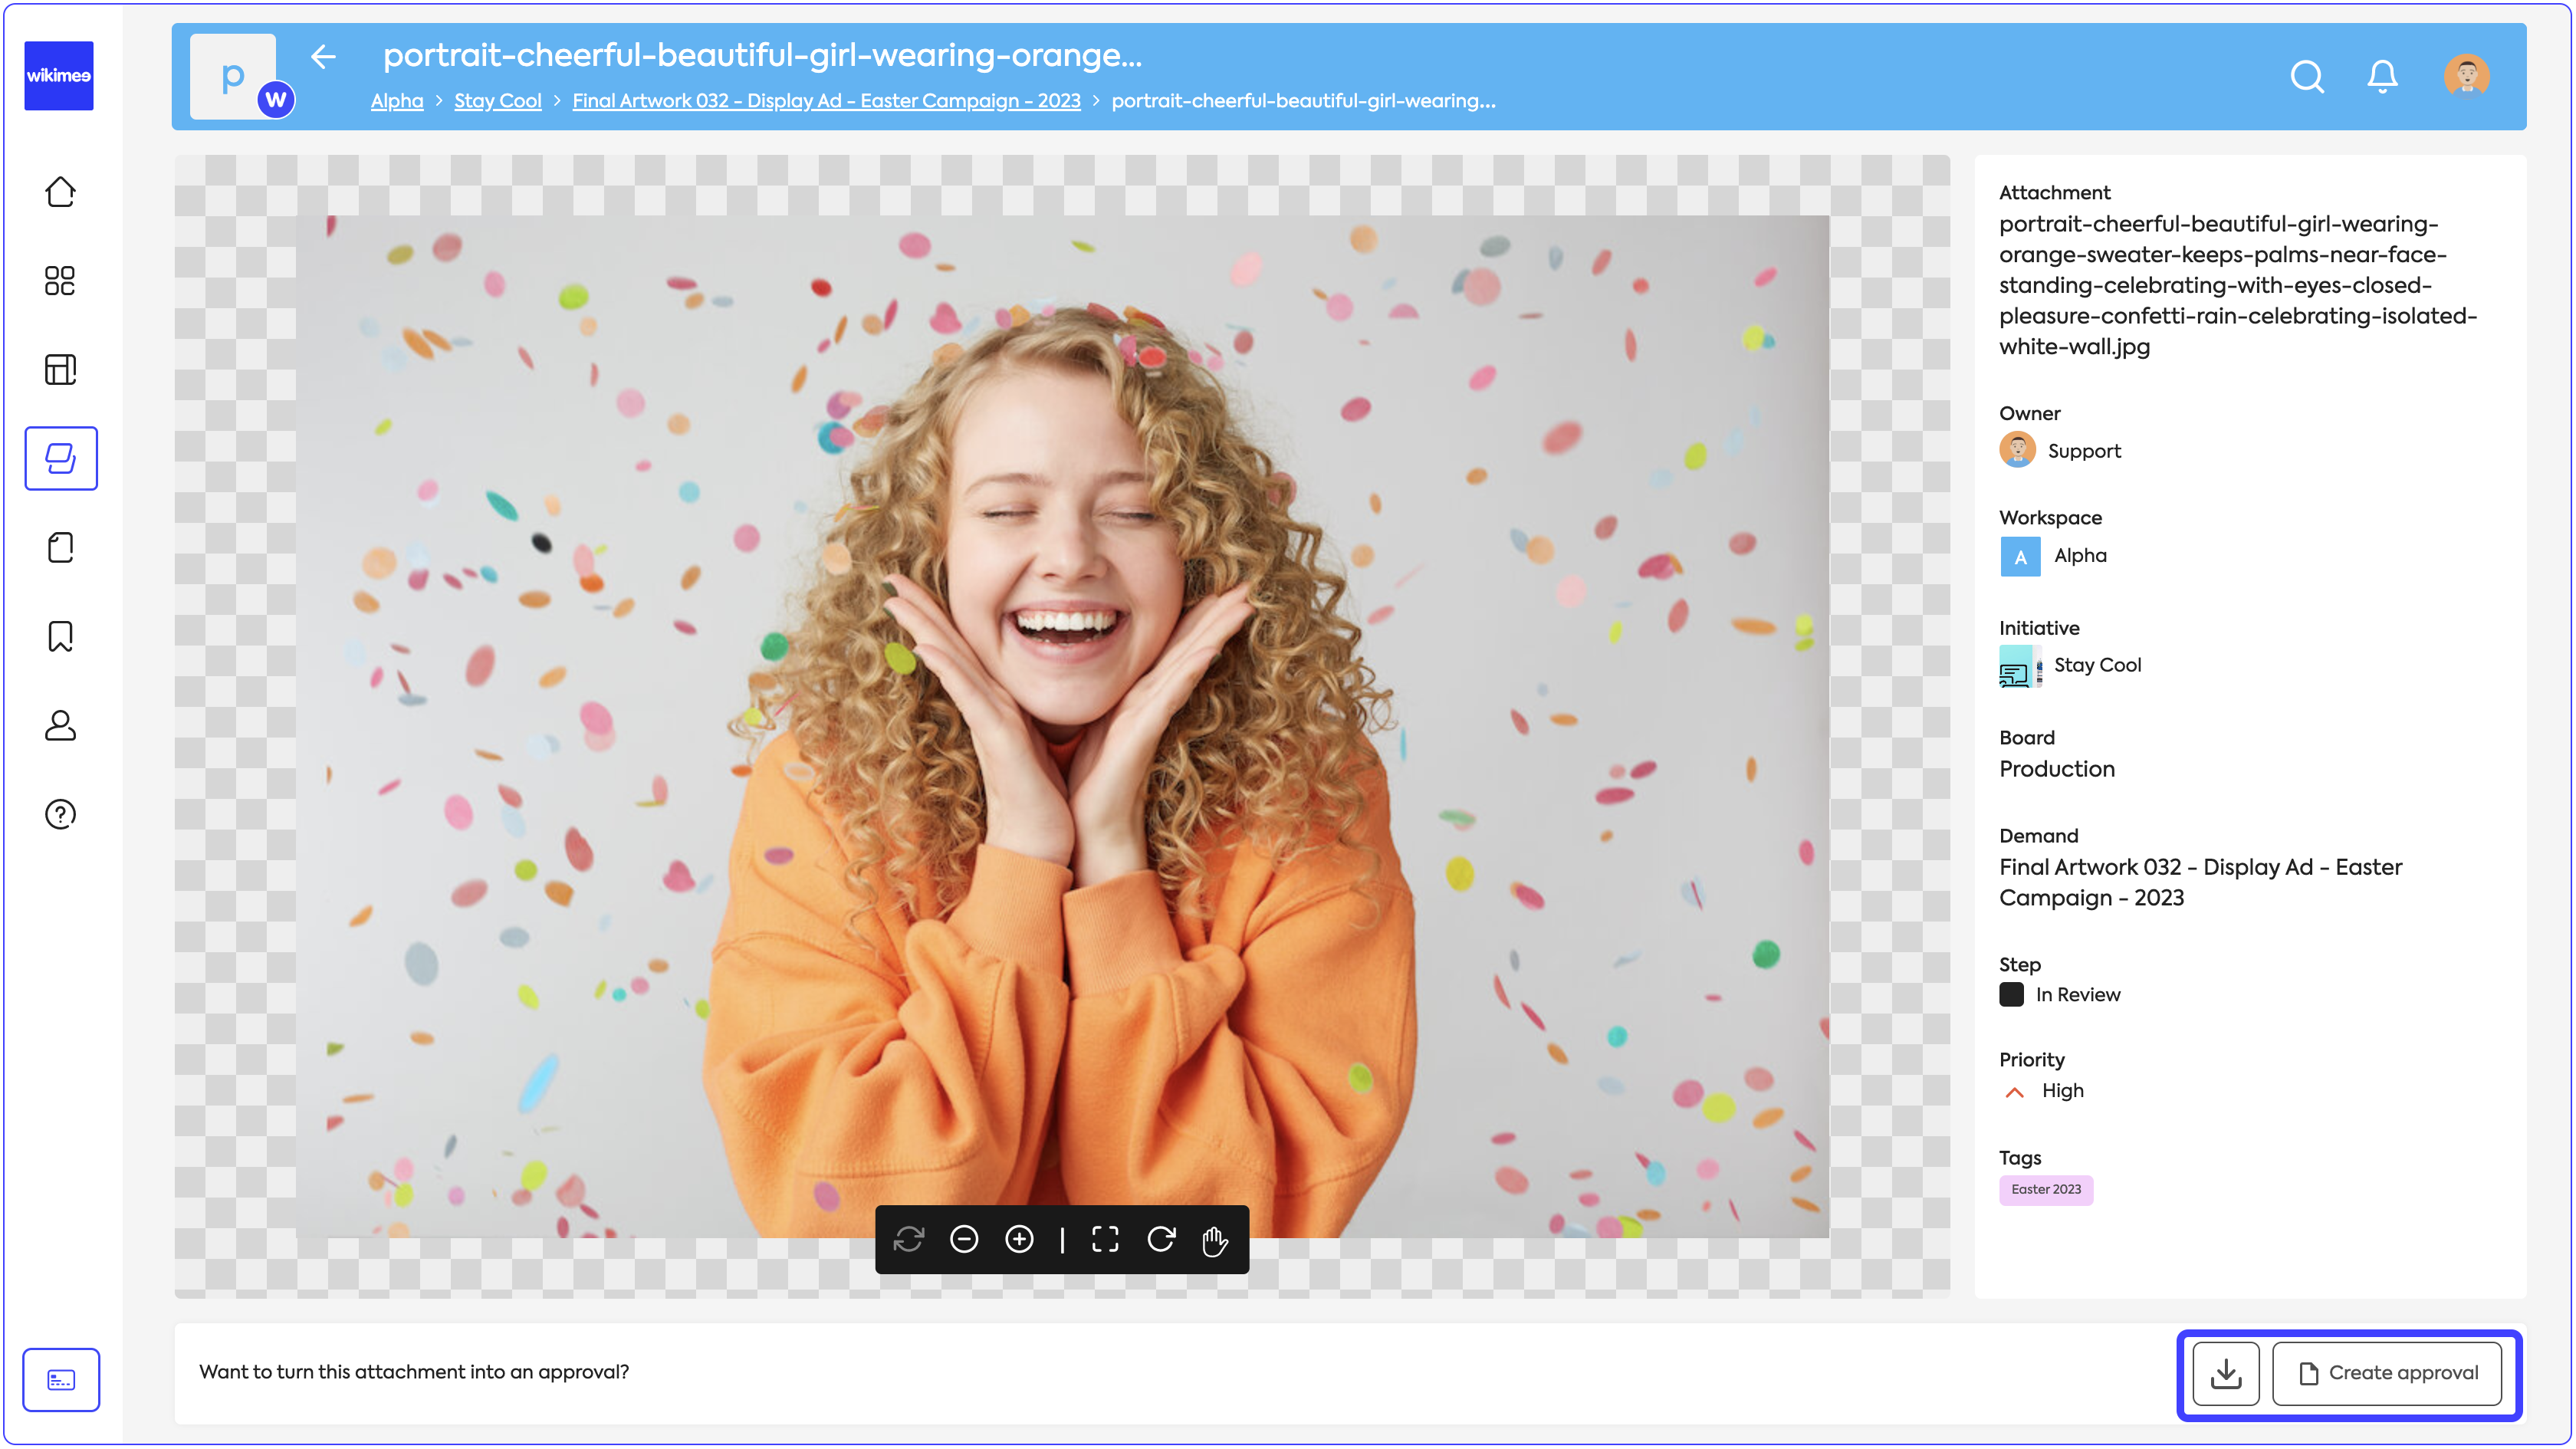The width and height of the screenshot is (2576, 1449).
Task: Download the attachment with download button
Action: click(2226, 1373)
